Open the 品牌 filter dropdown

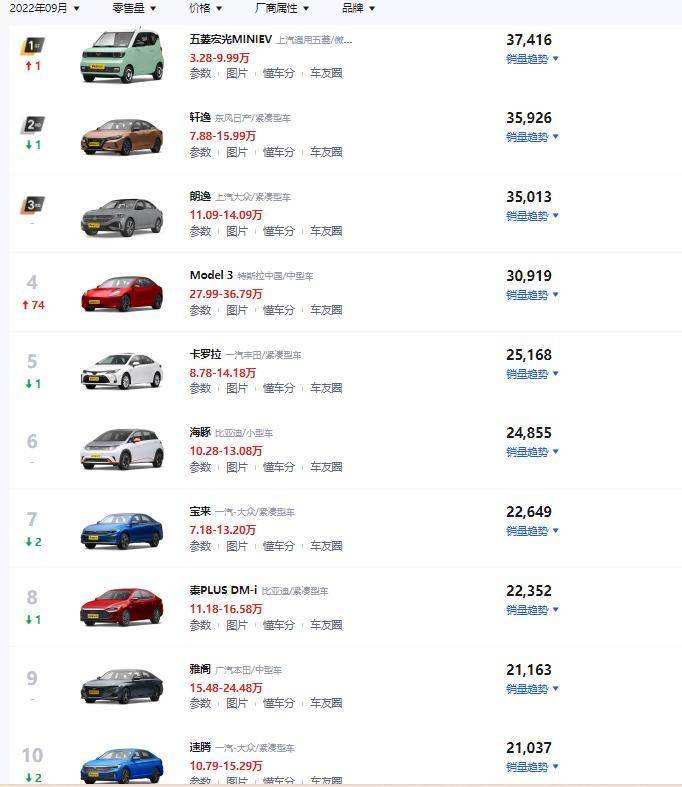tap(358, 8)
